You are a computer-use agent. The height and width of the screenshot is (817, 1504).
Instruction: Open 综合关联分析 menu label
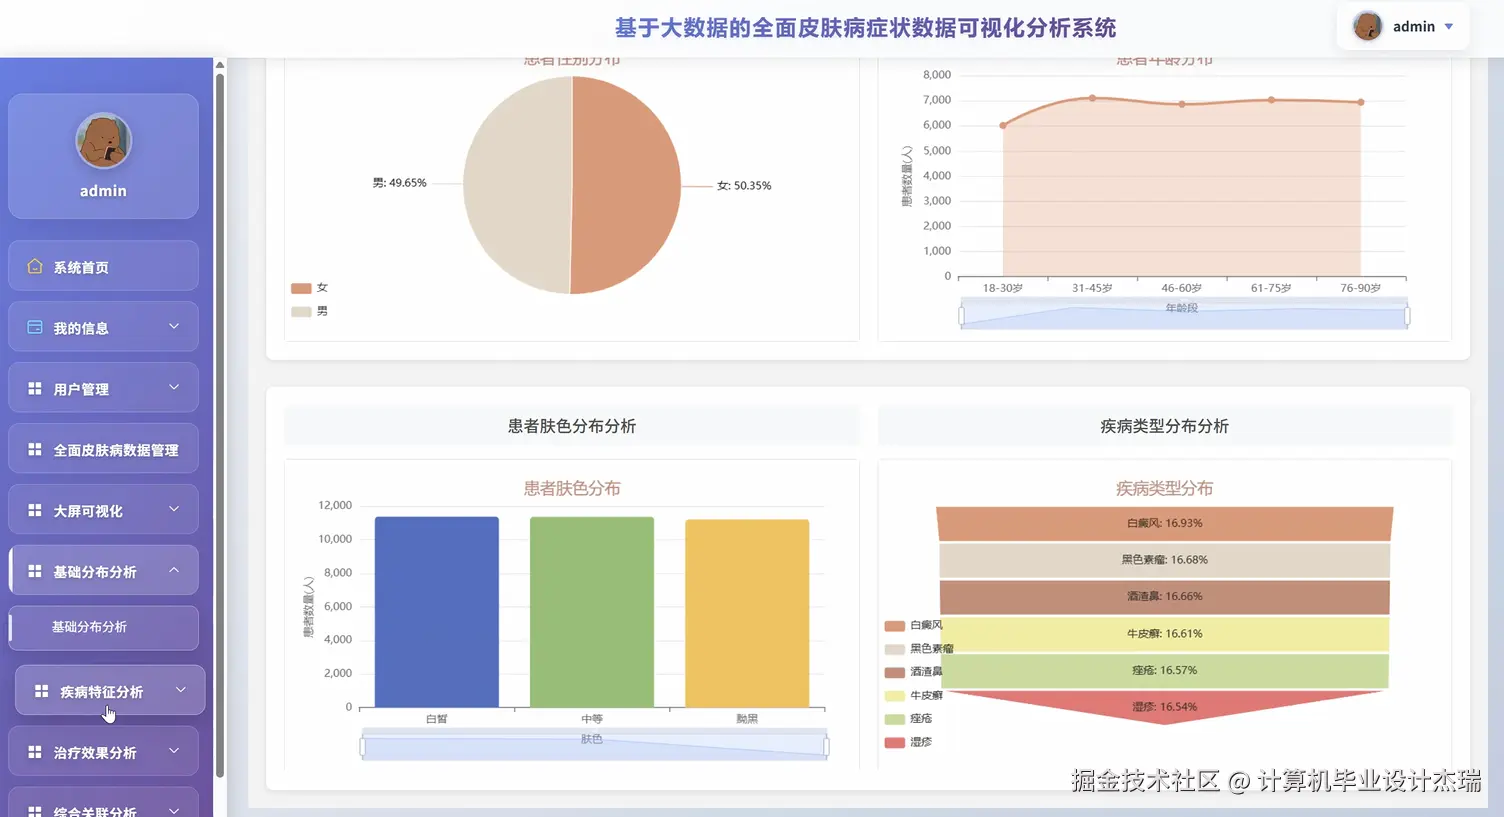[x=95, y=811]
